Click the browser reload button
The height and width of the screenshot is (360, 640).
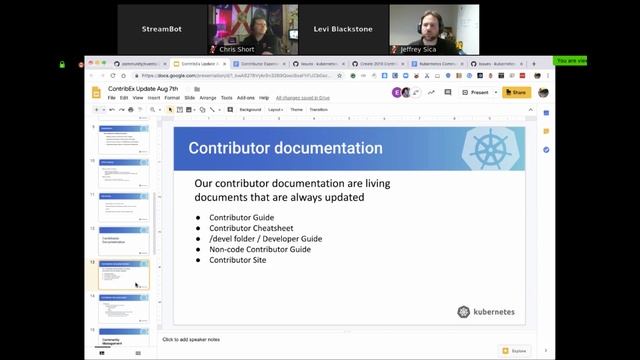click(113, 76)
